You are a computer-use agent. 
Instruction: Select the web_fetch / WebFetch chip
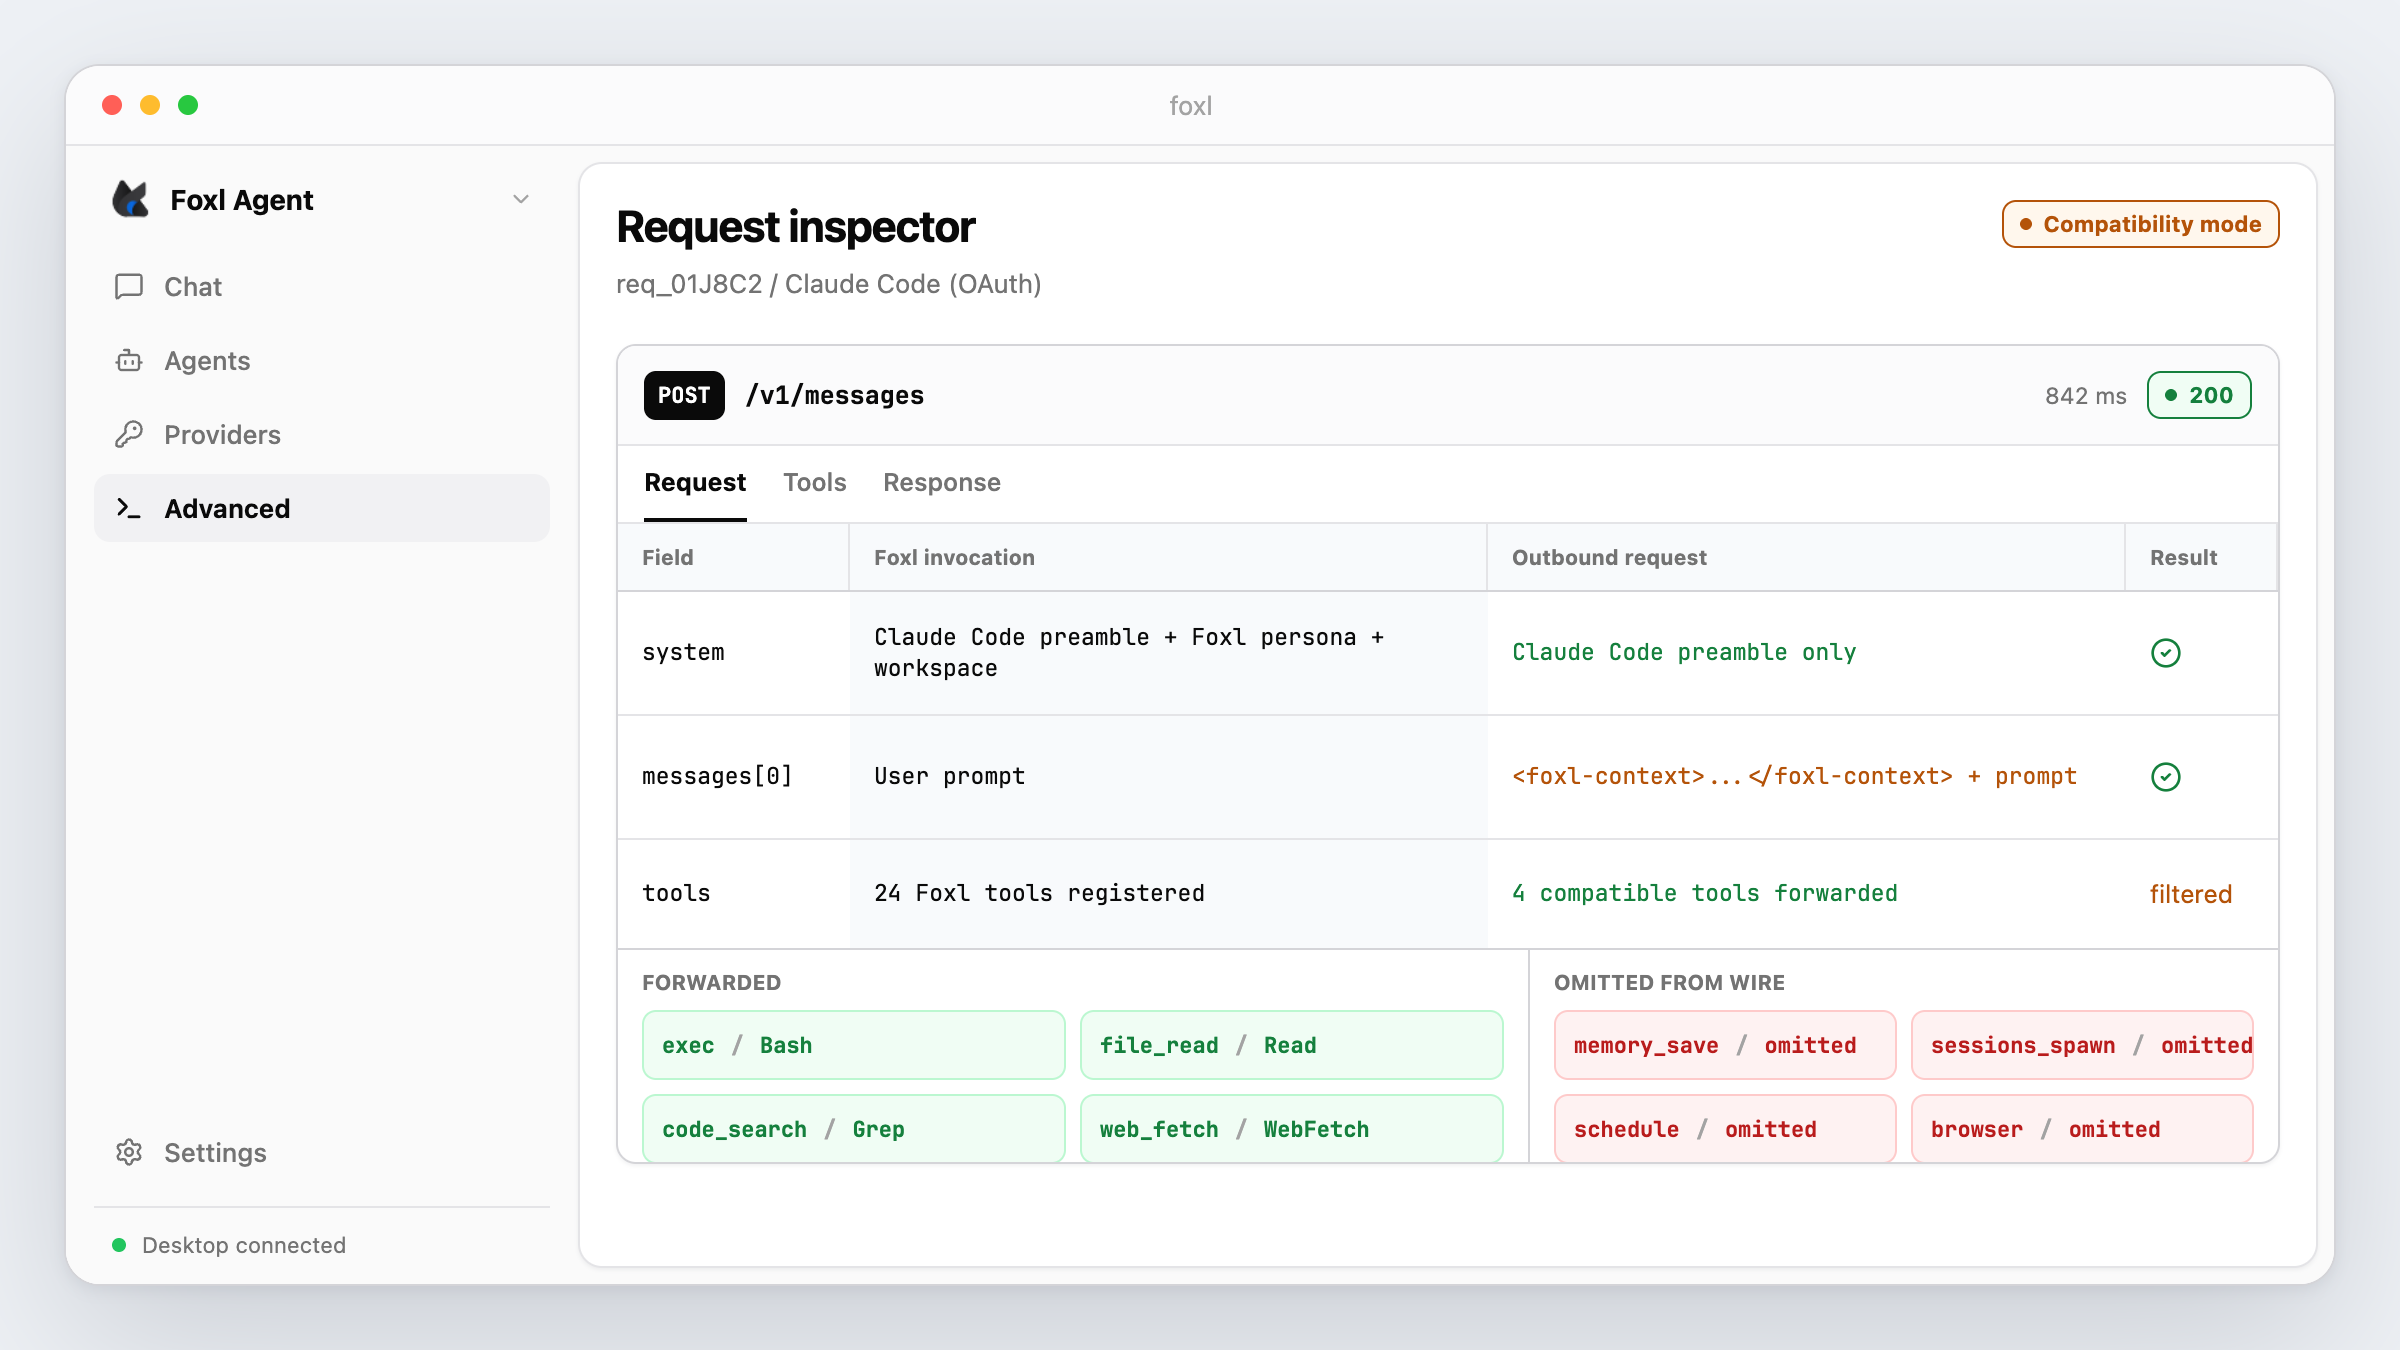(1292, 1129)
